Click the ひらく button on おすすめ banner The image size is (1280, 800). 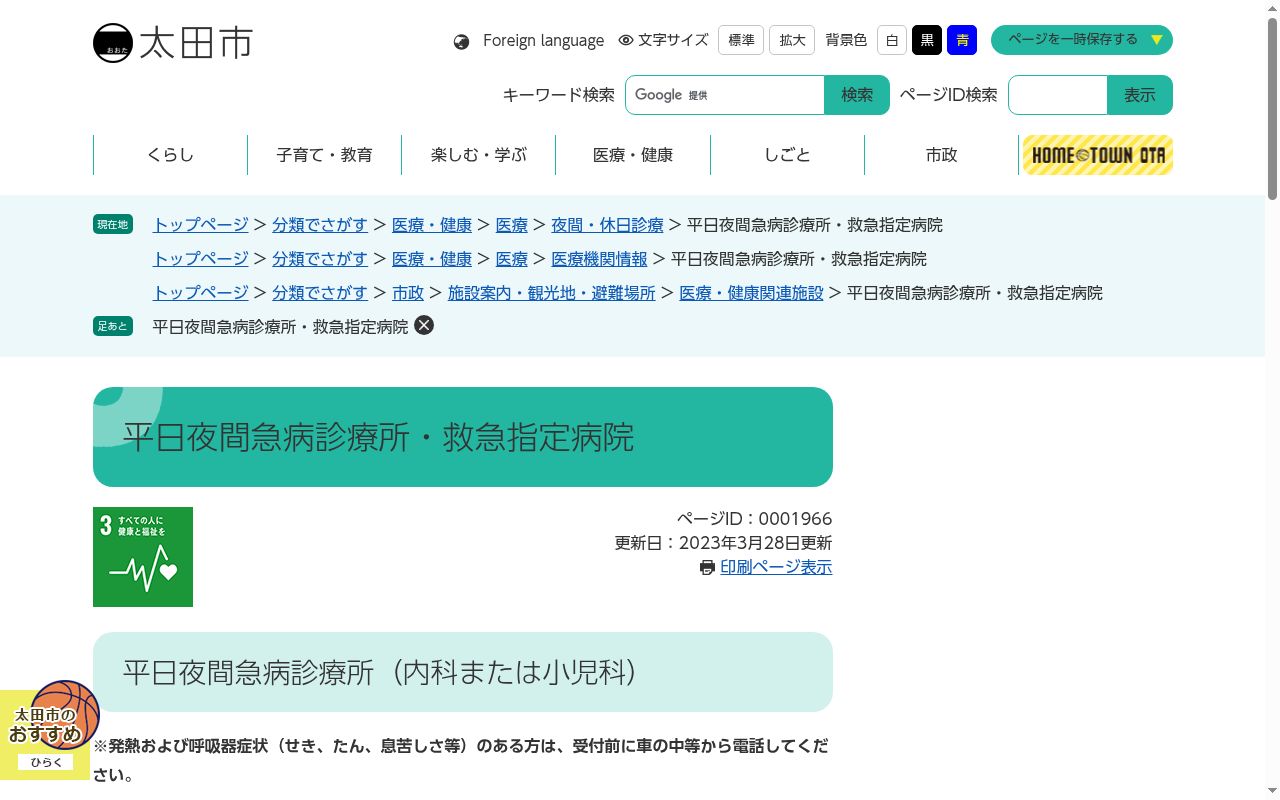tap(45, 762)
